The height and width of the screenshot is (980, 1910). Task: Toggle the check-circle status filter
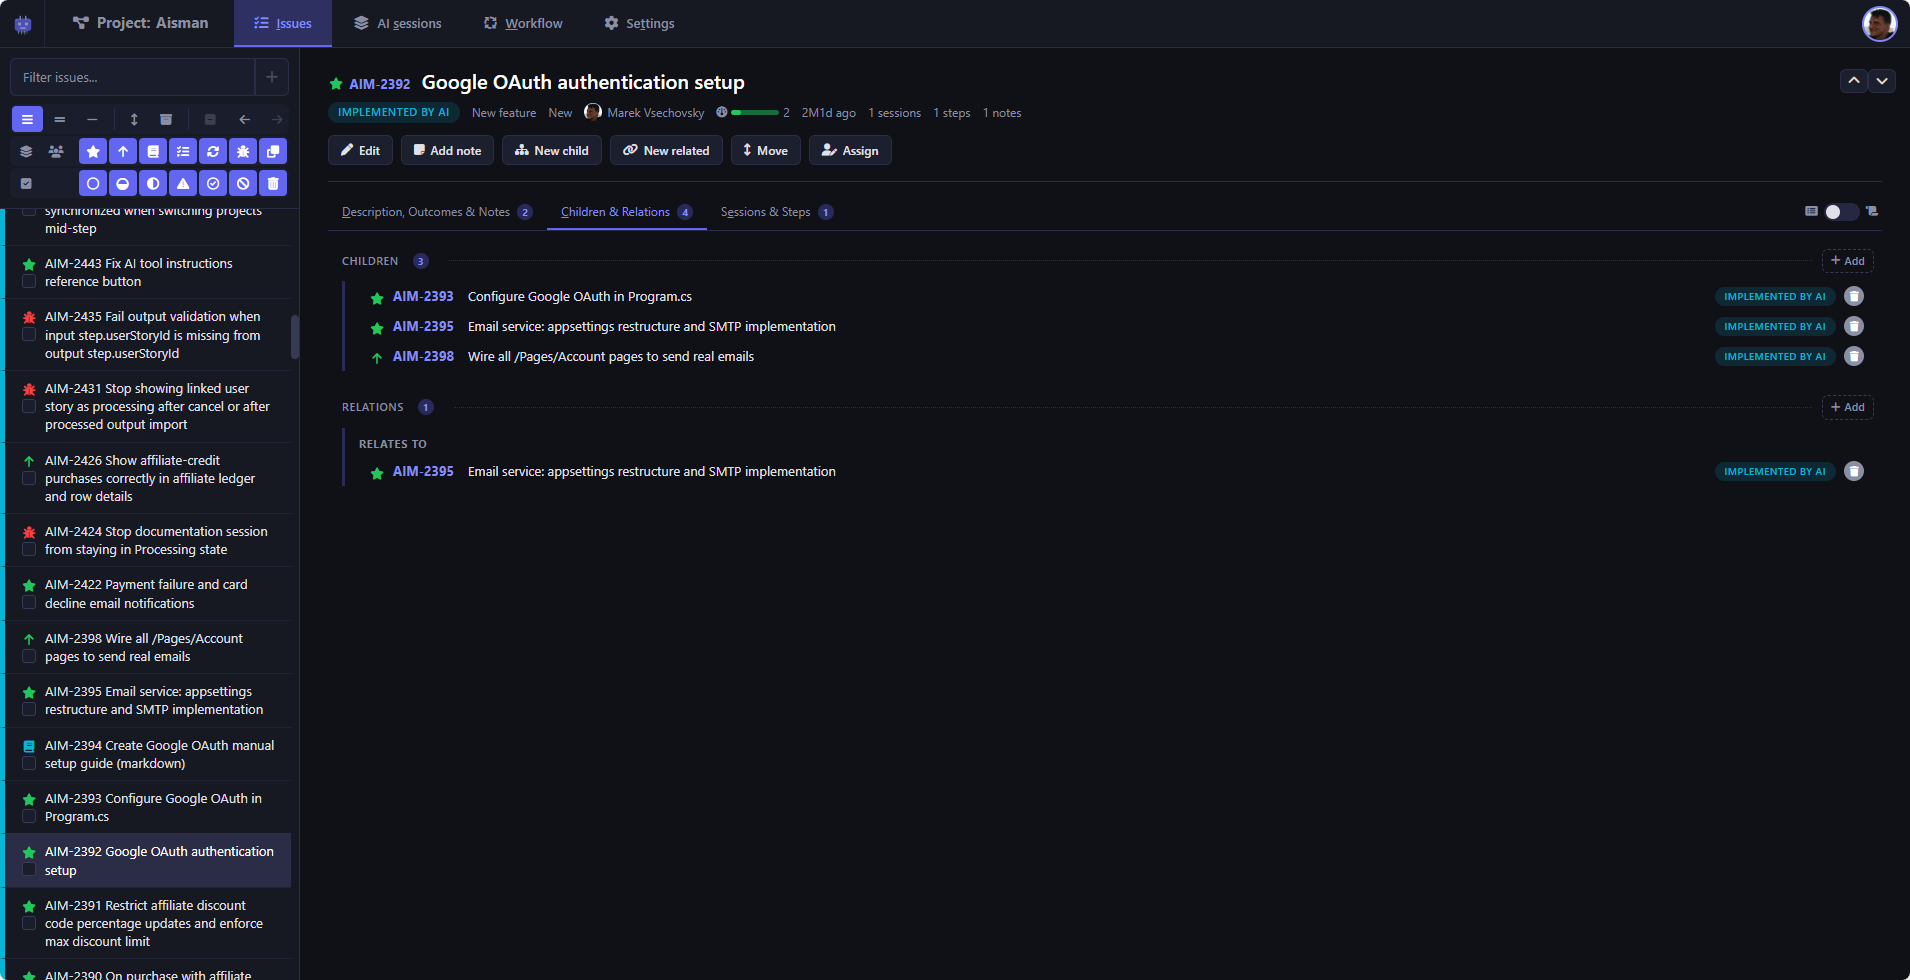tap(213, 184)
